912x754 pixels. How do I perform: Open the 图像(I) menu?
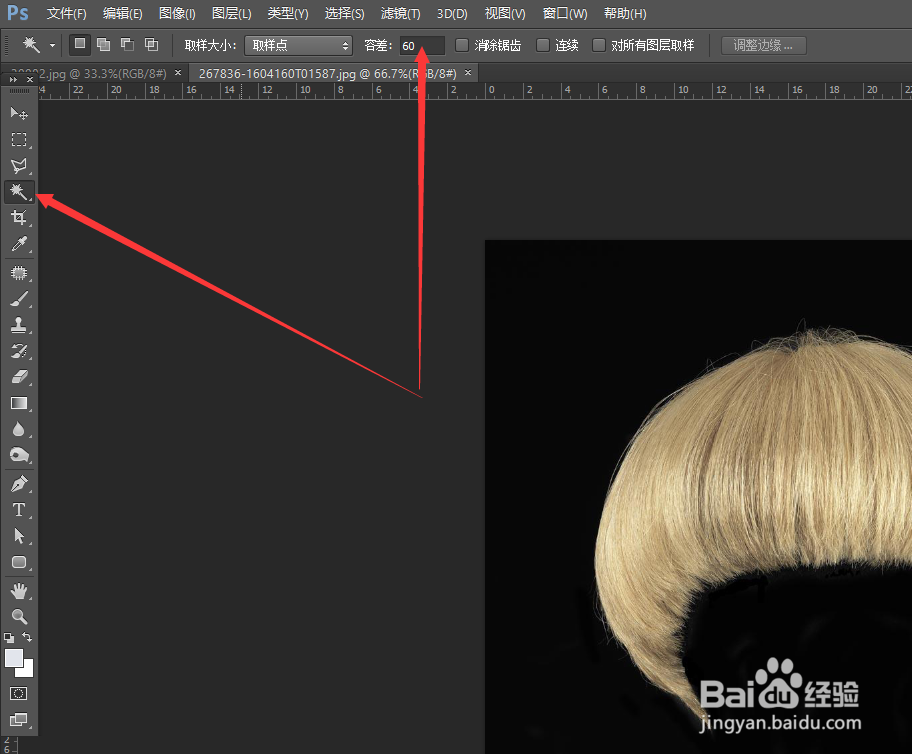click(x=177, y=13)
